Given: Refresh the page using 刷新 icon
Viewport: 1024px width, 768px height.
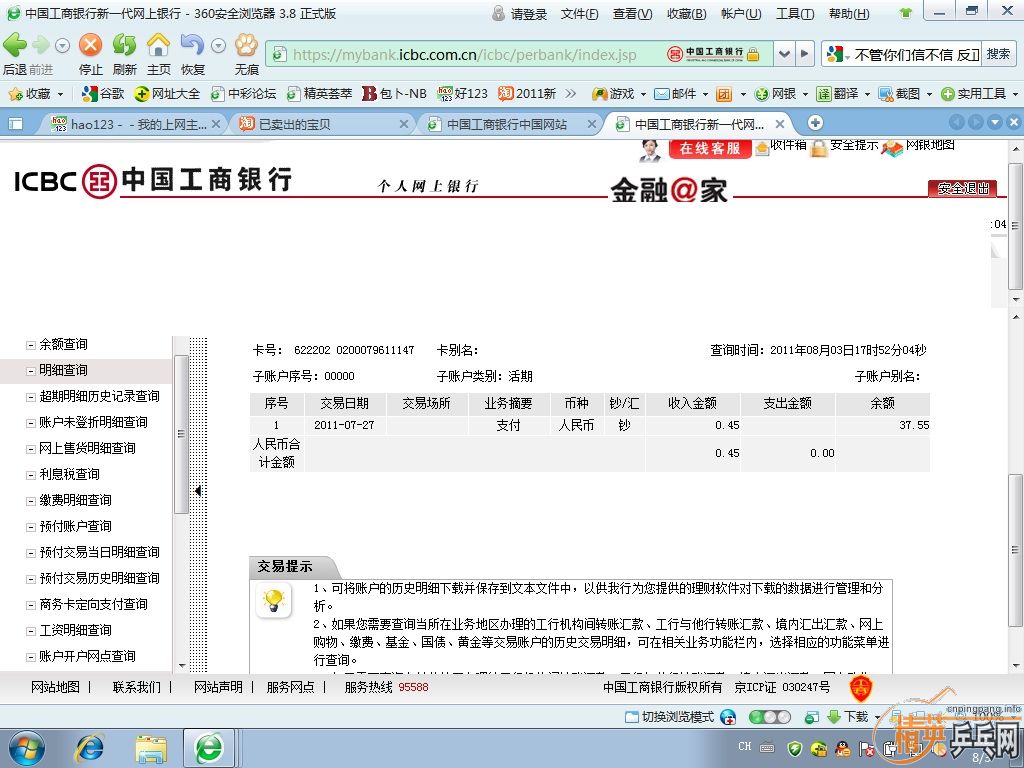Looking at the screenshot, I should point(124,46).
